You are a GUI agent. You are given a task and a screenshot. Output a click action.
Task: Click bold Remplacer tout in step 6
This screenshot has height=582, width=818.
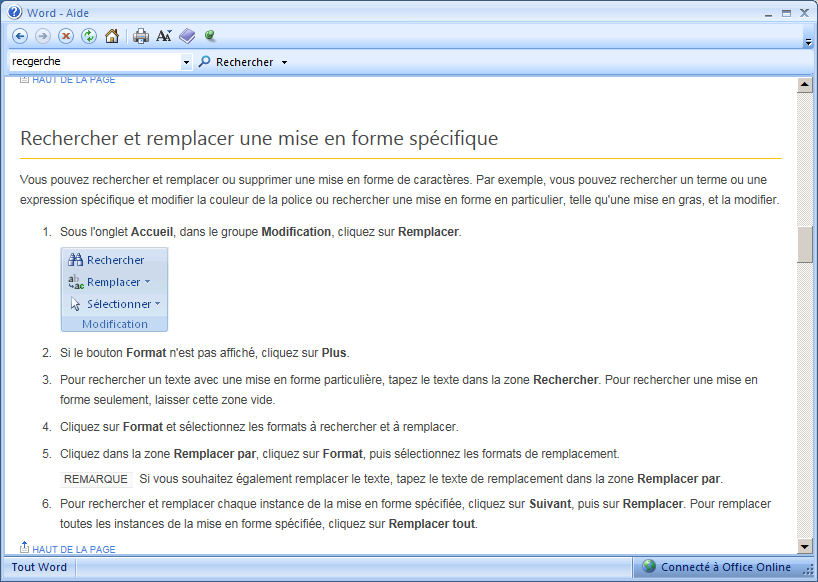pyautogui.click(x=432, y=524)
